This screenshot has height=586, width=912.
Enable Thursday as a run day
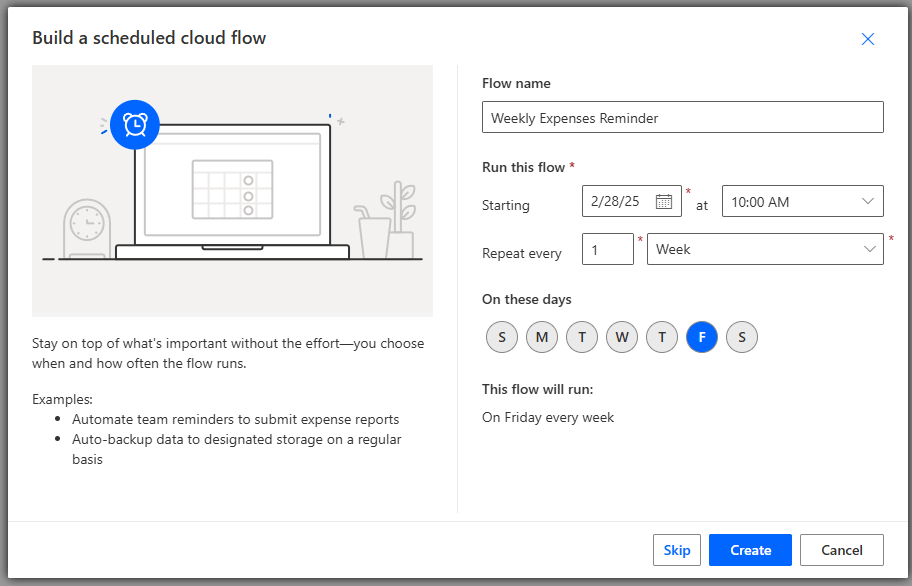coord(662,337)
